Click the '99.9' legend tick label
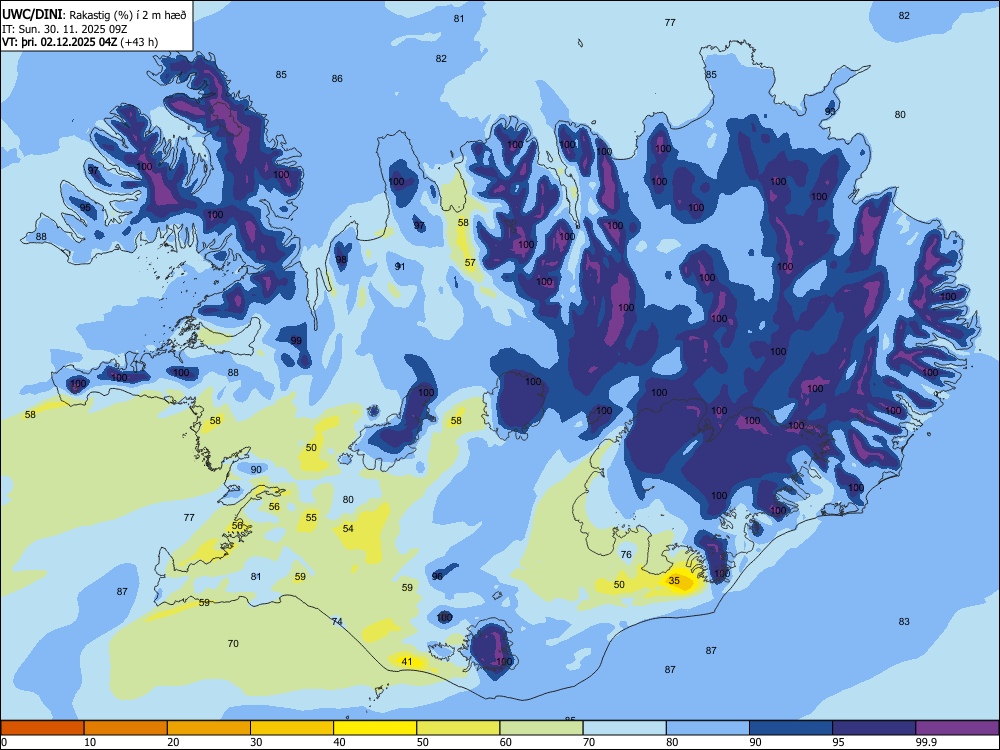Viewport: 1000px width, 750px height. 926,742
